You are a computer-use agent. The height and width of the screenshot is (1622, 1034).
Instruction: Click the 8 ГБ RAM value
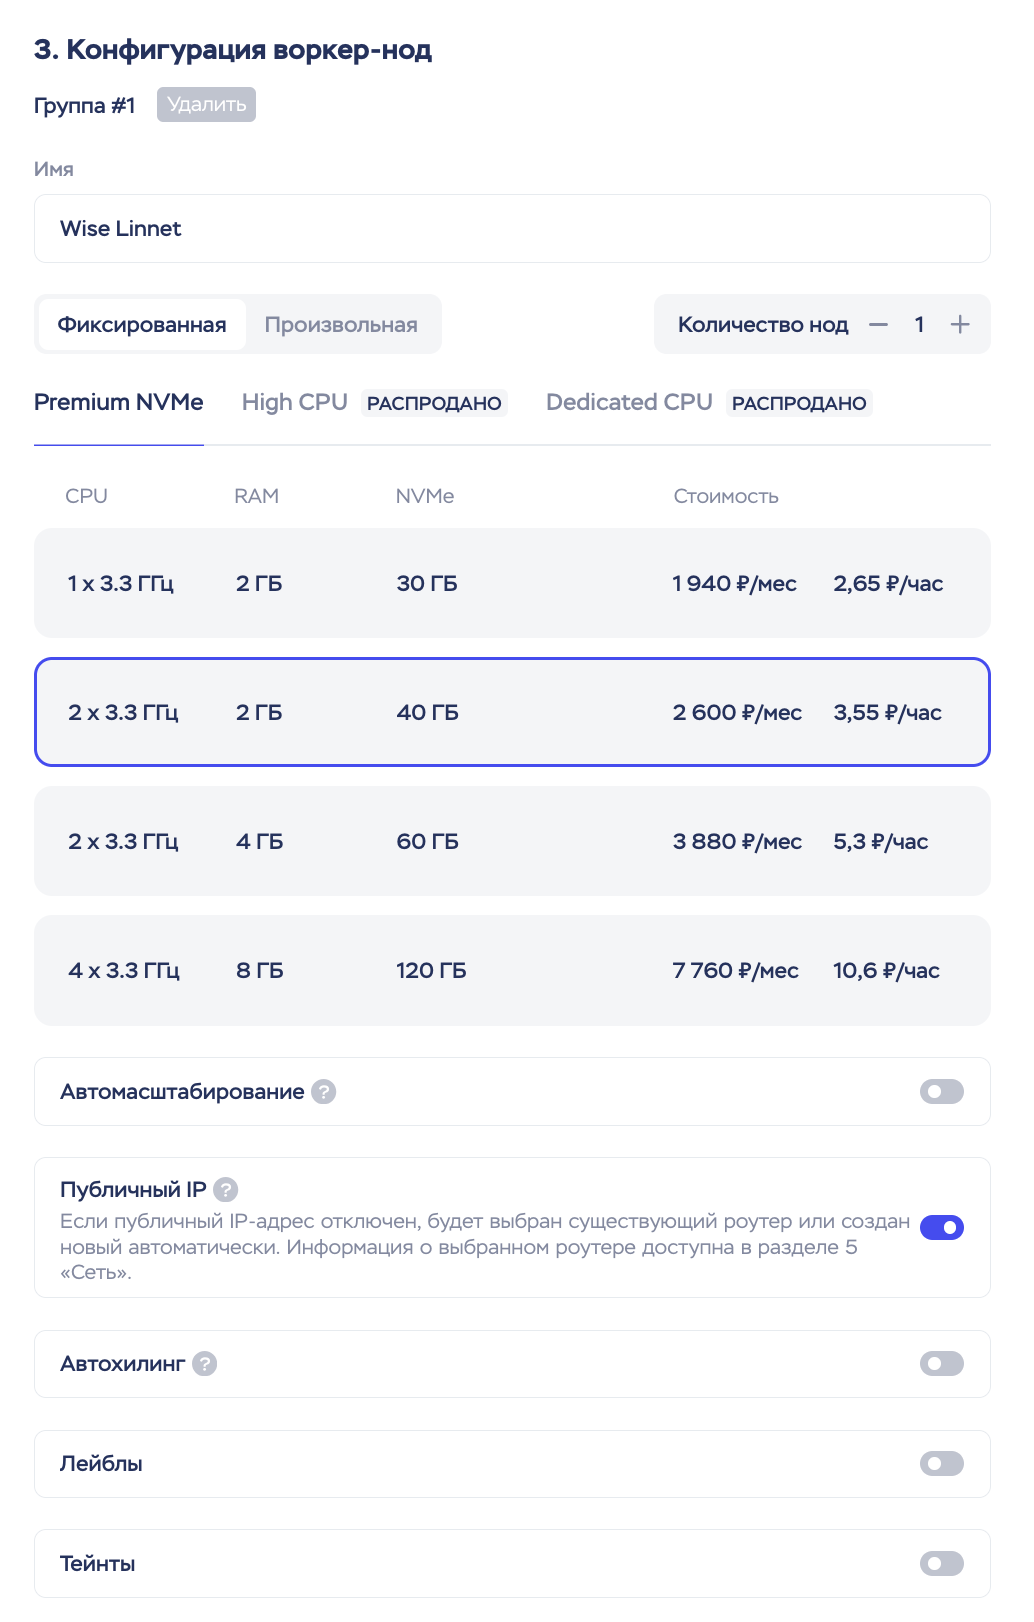point(260,970)
